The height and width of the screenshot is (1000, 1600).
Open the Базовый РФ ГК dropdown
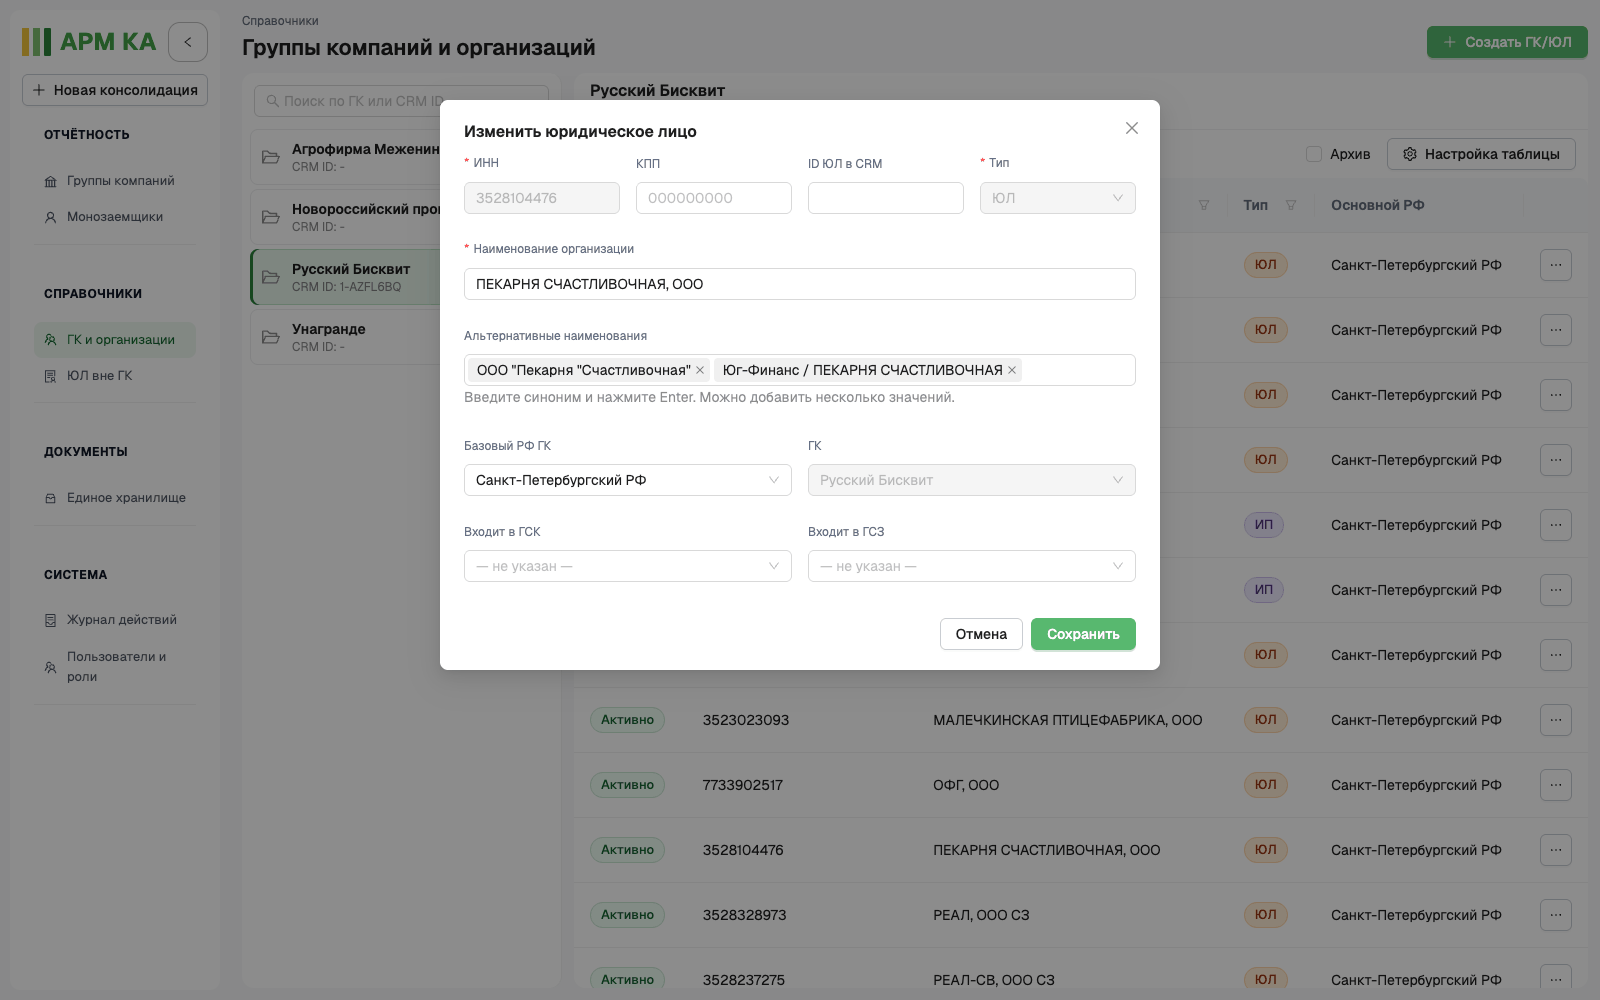click(x=628, y=480)
